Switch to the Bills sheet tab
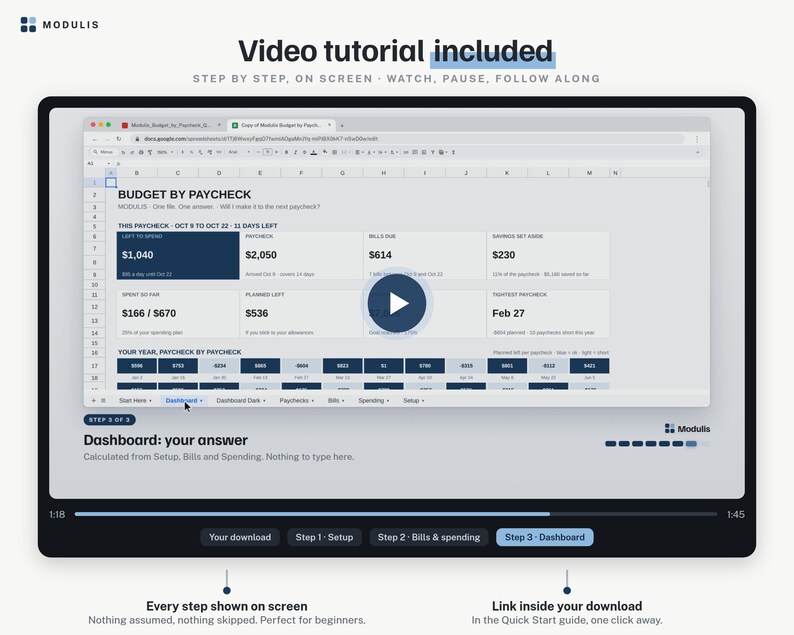Image resolution: width=794 pixels, height=635 pixels. pyautogui.click(x=334, y=401)
